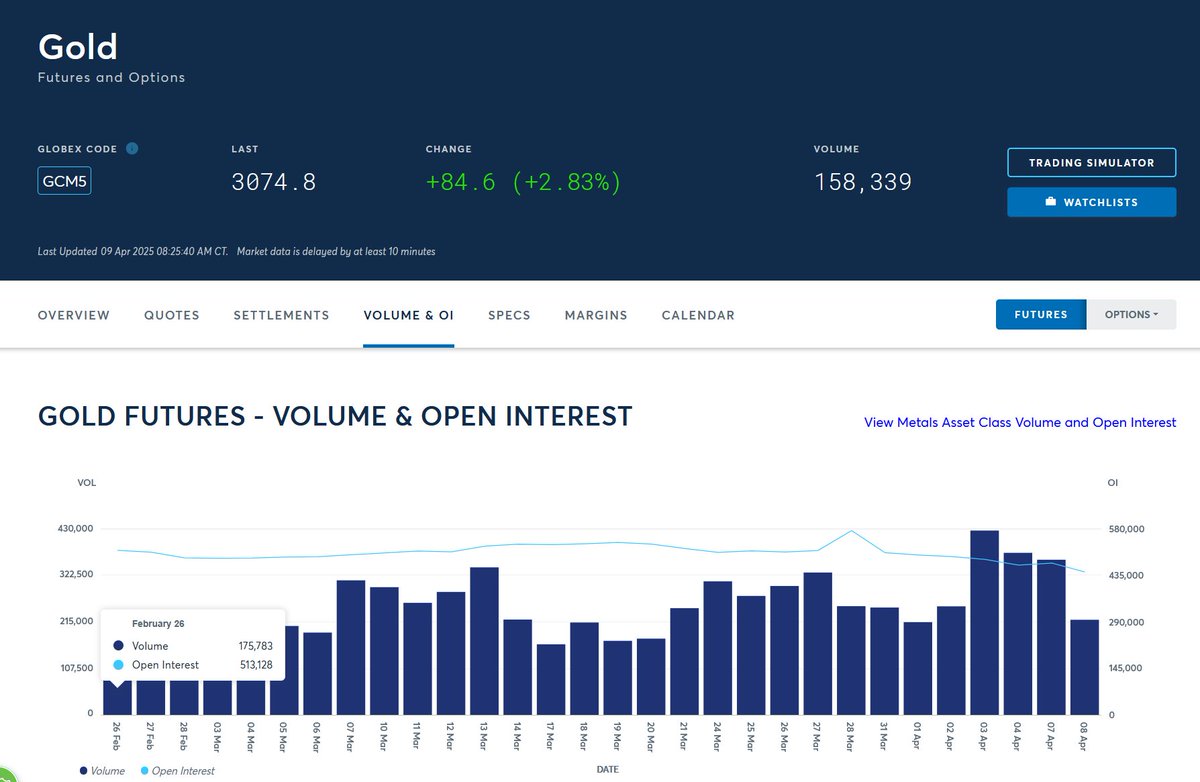Select the Volume & OI tab
This screenshot has width=1200, height=782.
click(409, 315)
